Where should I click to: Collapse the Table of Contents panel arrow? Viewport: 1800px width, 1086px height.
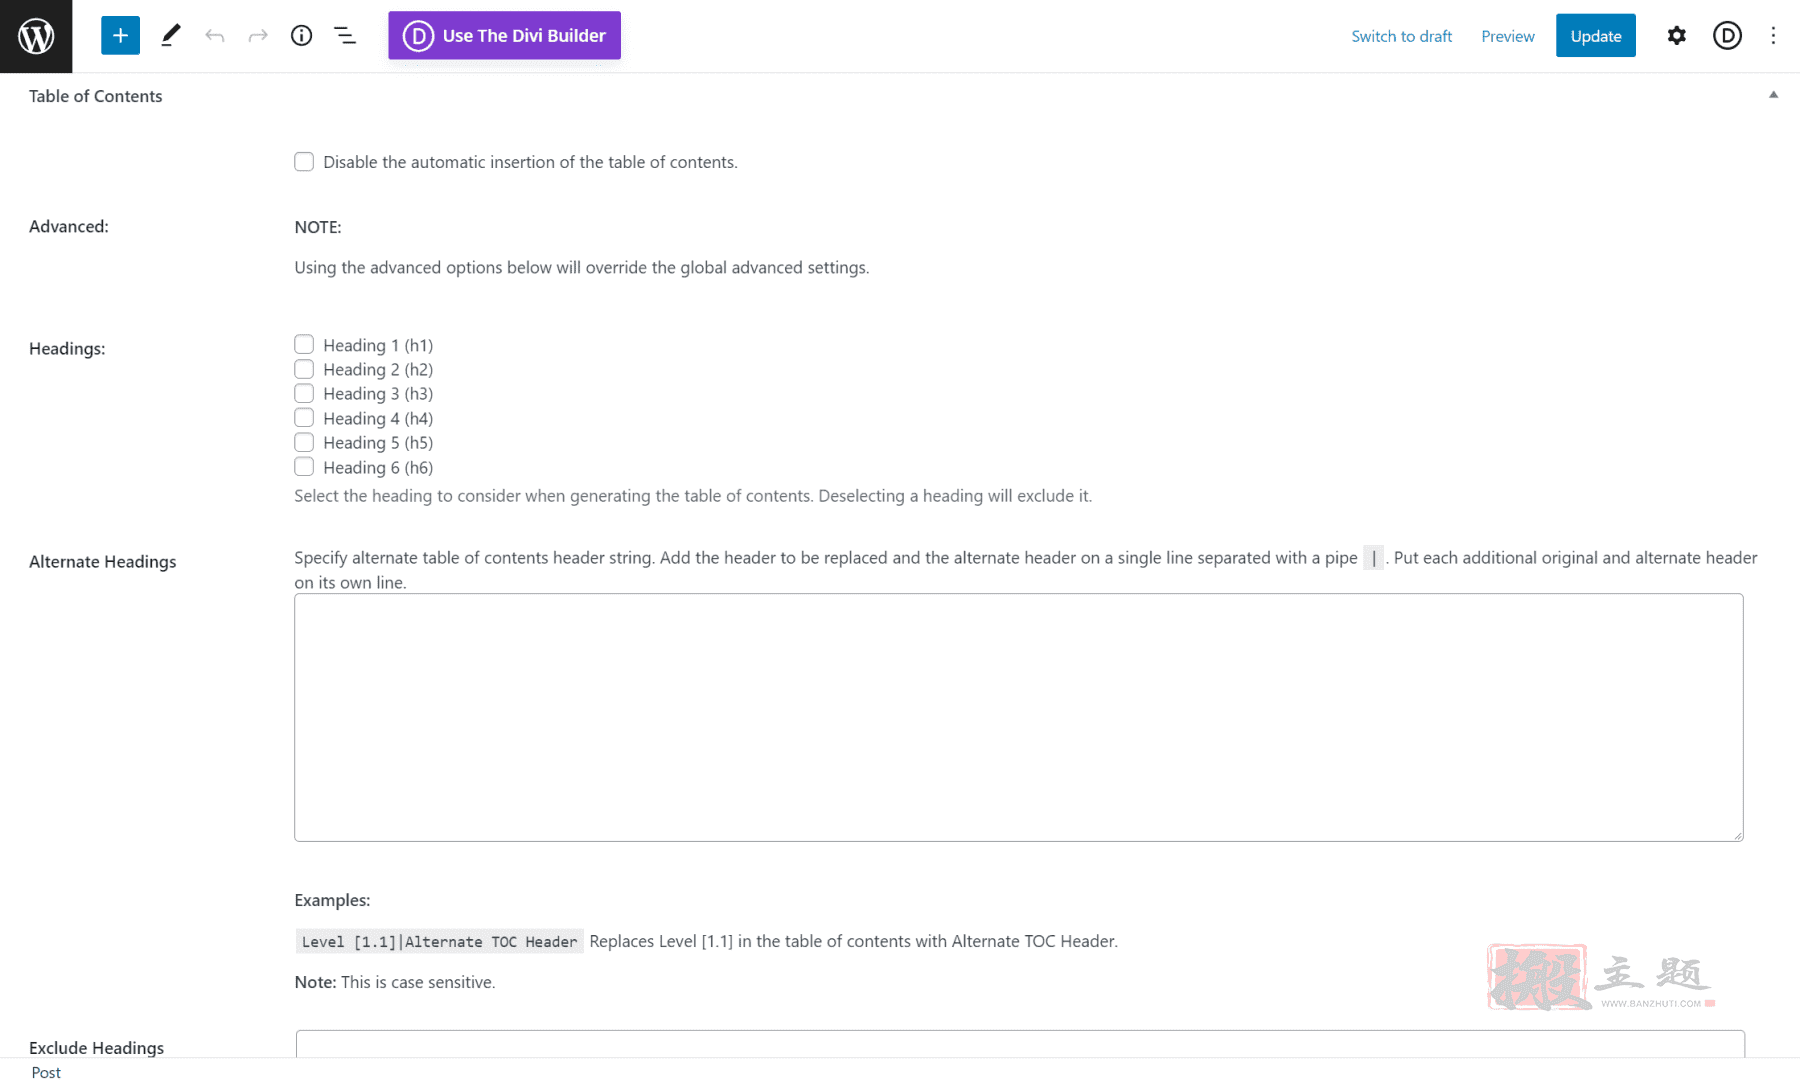pos(1773,95)
